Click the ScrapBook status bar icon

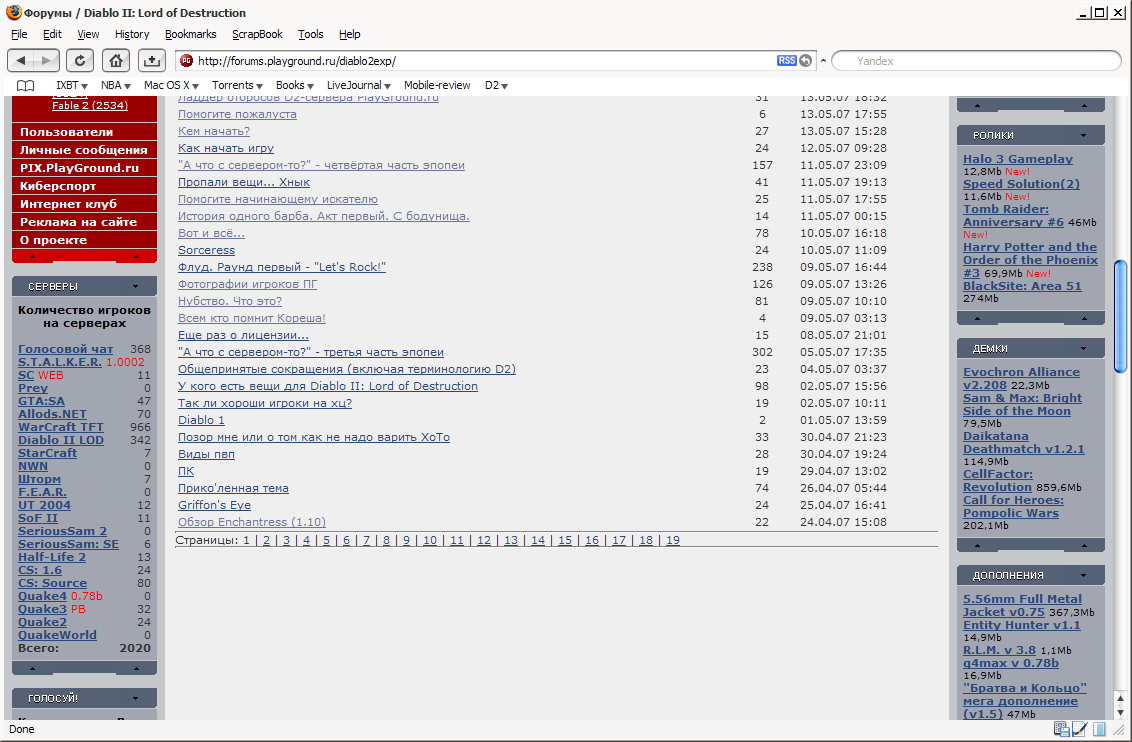pyautogui.click(x=1061, y=729)
